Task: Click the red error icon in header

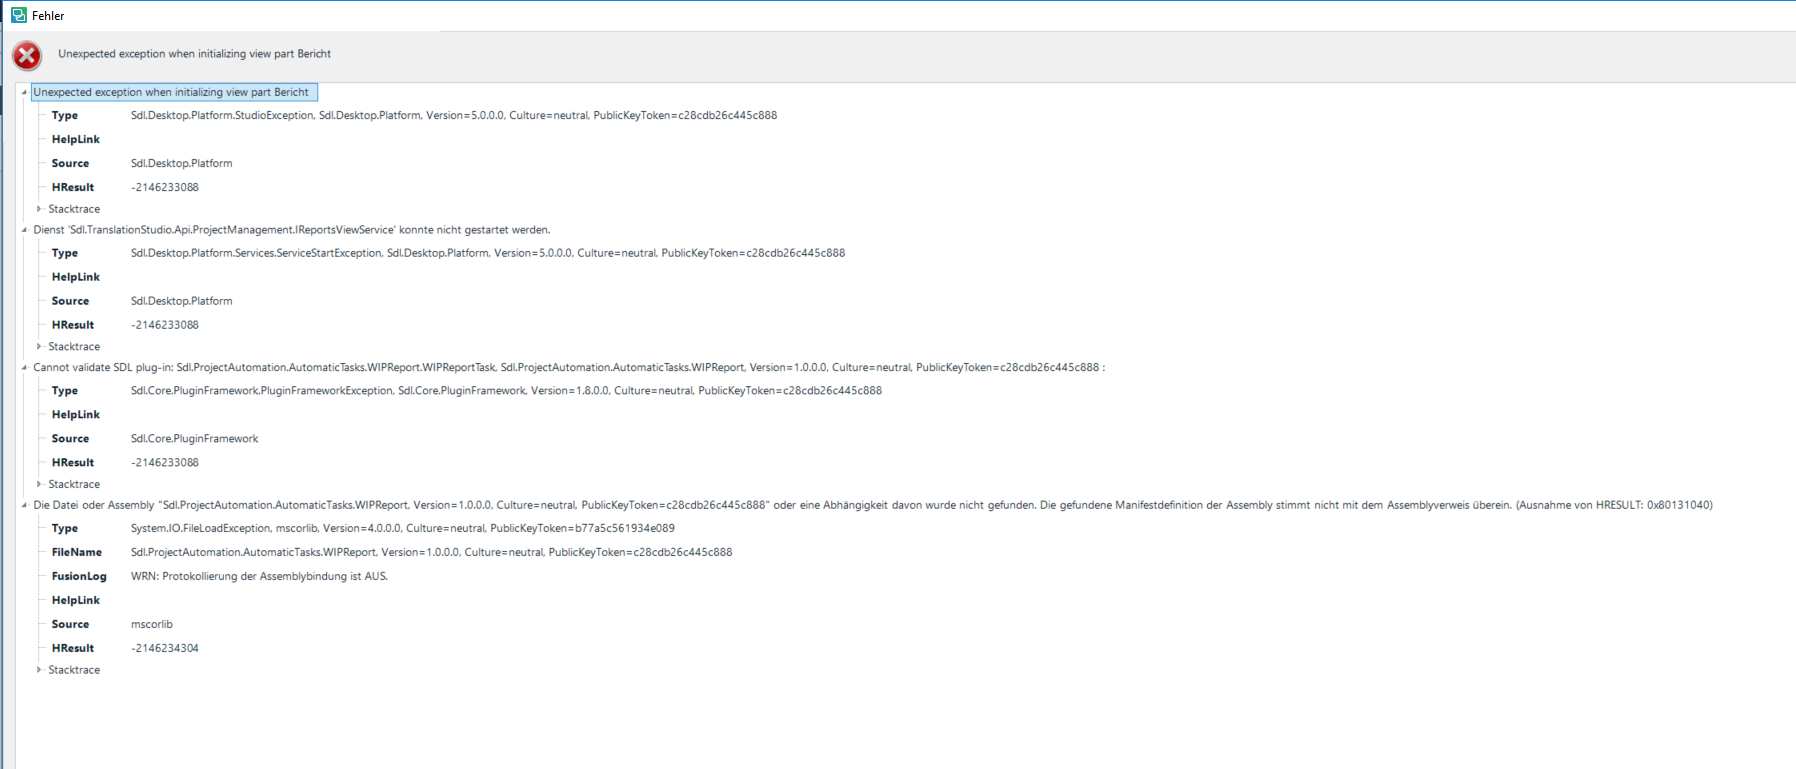Action: [x=27, y=56]
